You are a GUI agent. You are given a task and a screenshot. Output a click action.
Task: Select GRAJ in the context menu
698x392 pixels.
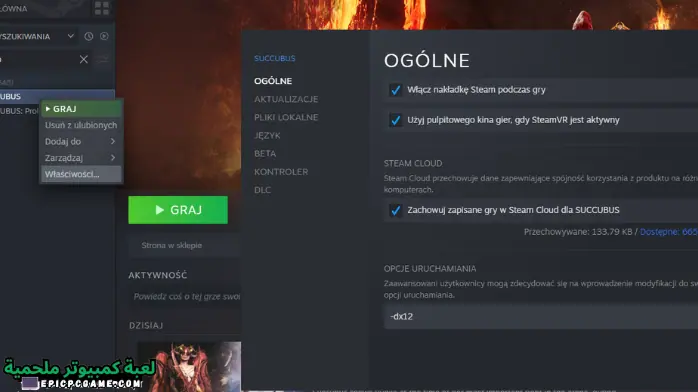point(81,109)
